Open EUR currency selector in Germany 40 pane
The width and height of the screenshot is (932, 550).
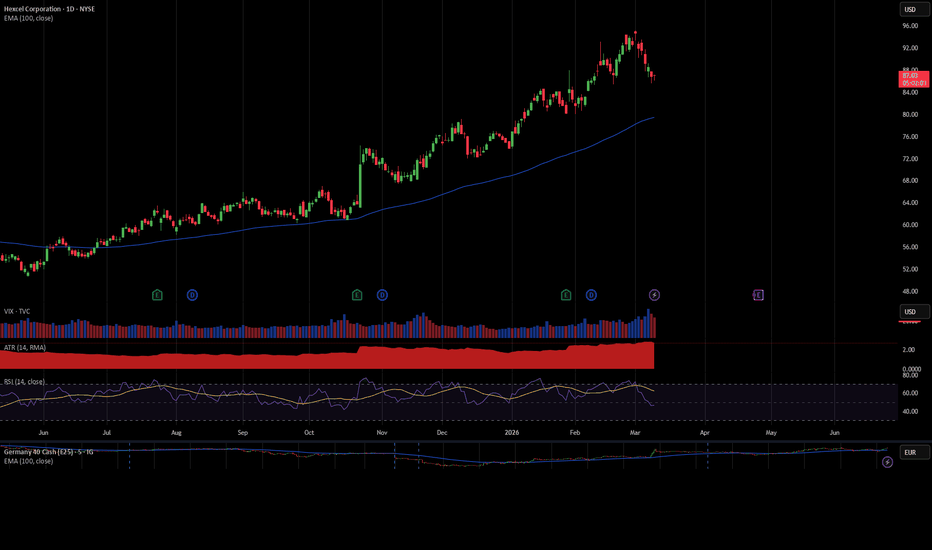click(x=914, y=452)
